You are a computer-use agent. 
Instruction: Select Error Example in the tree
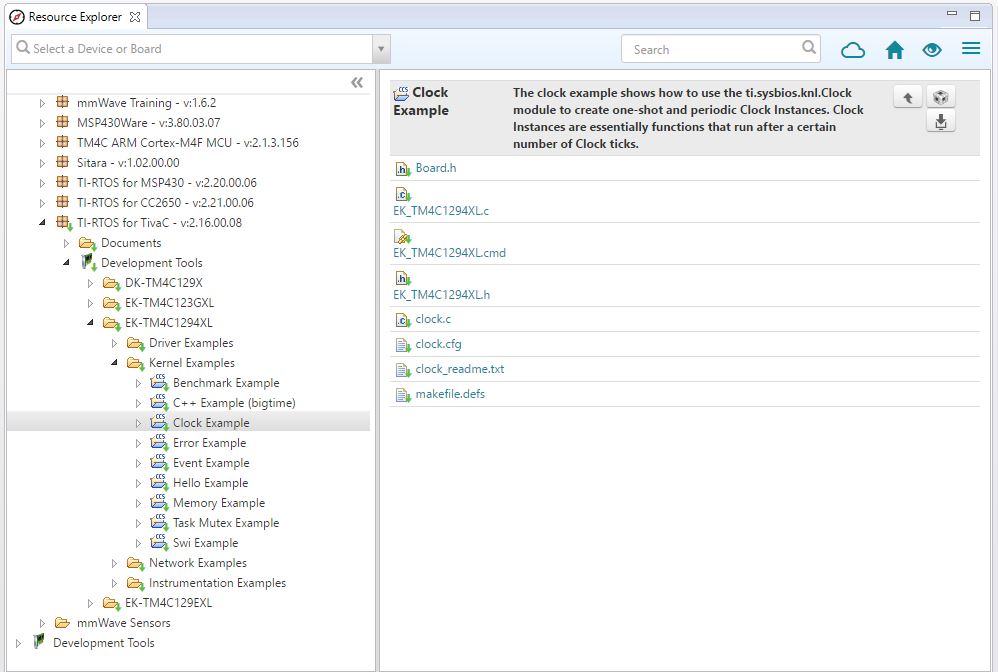click(x=209, y=443)
